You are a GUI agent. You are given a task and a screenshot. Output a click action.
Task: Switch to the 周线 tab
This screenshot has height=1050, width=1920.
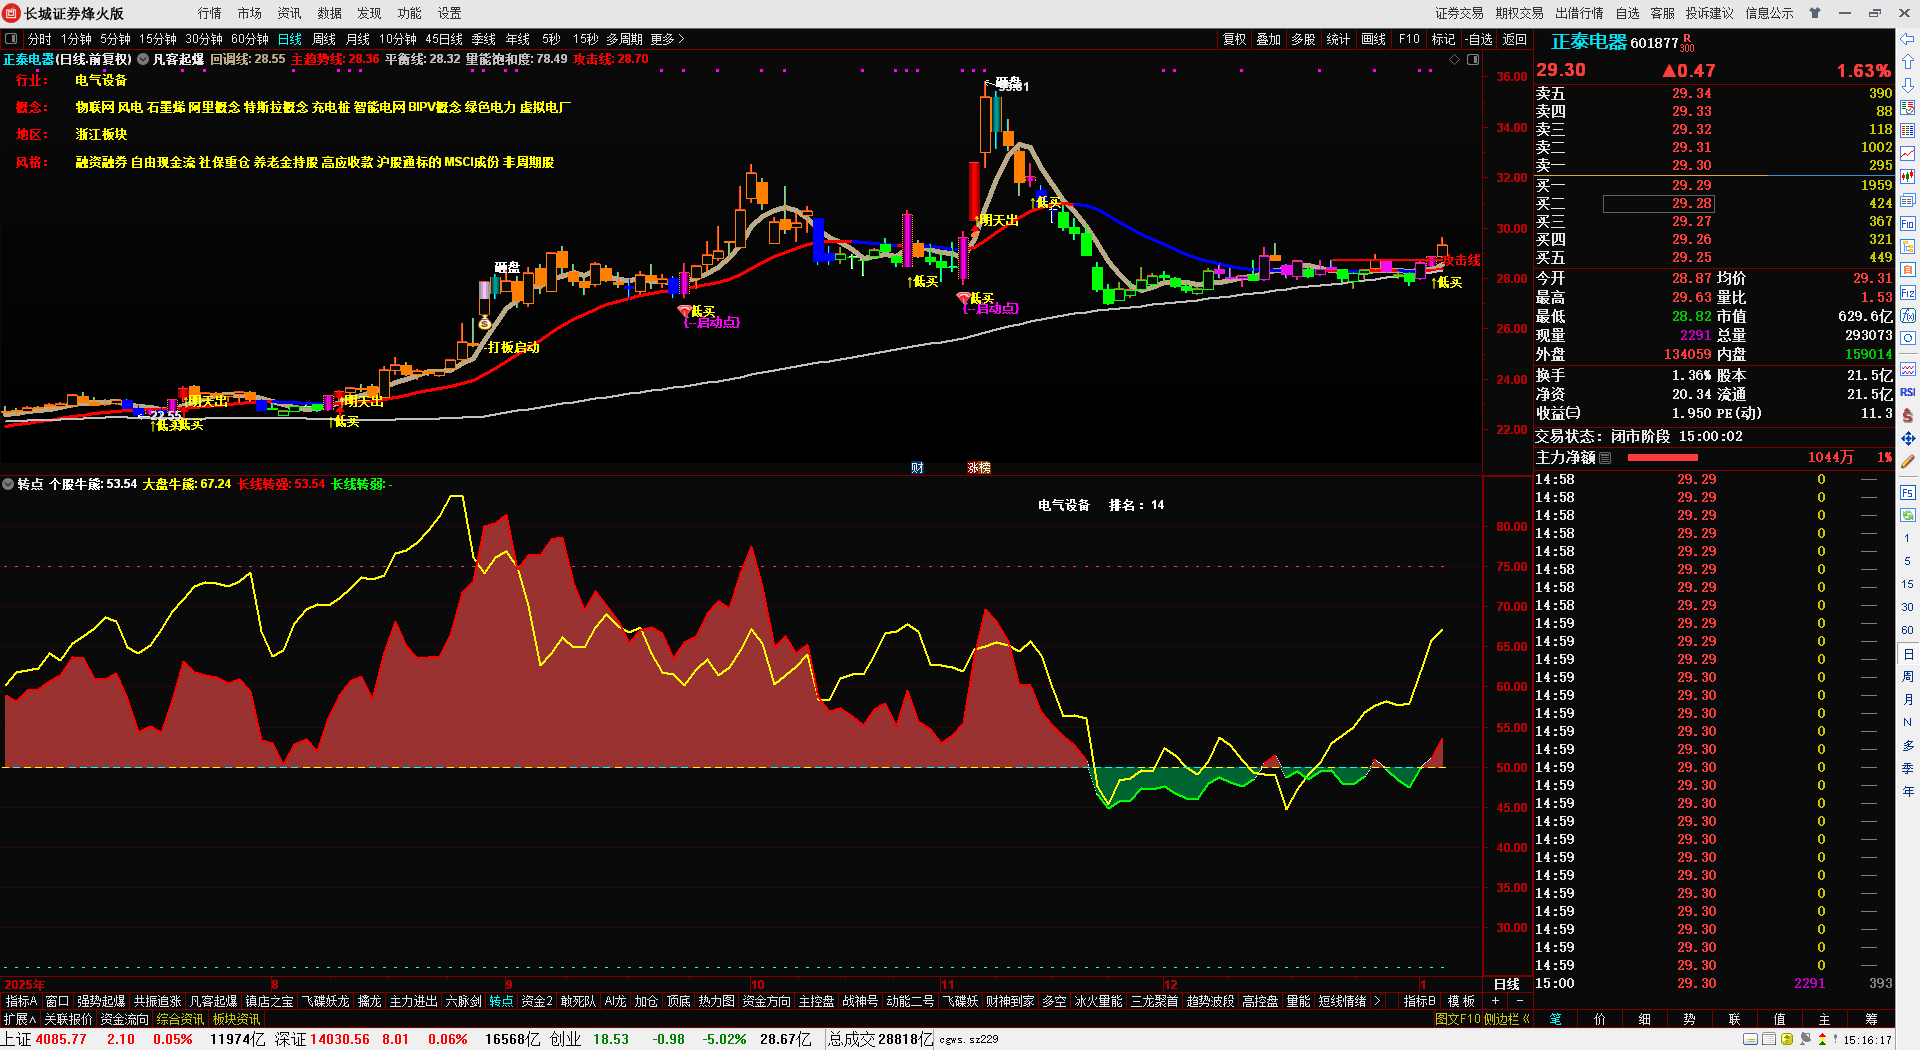point(324,39)
